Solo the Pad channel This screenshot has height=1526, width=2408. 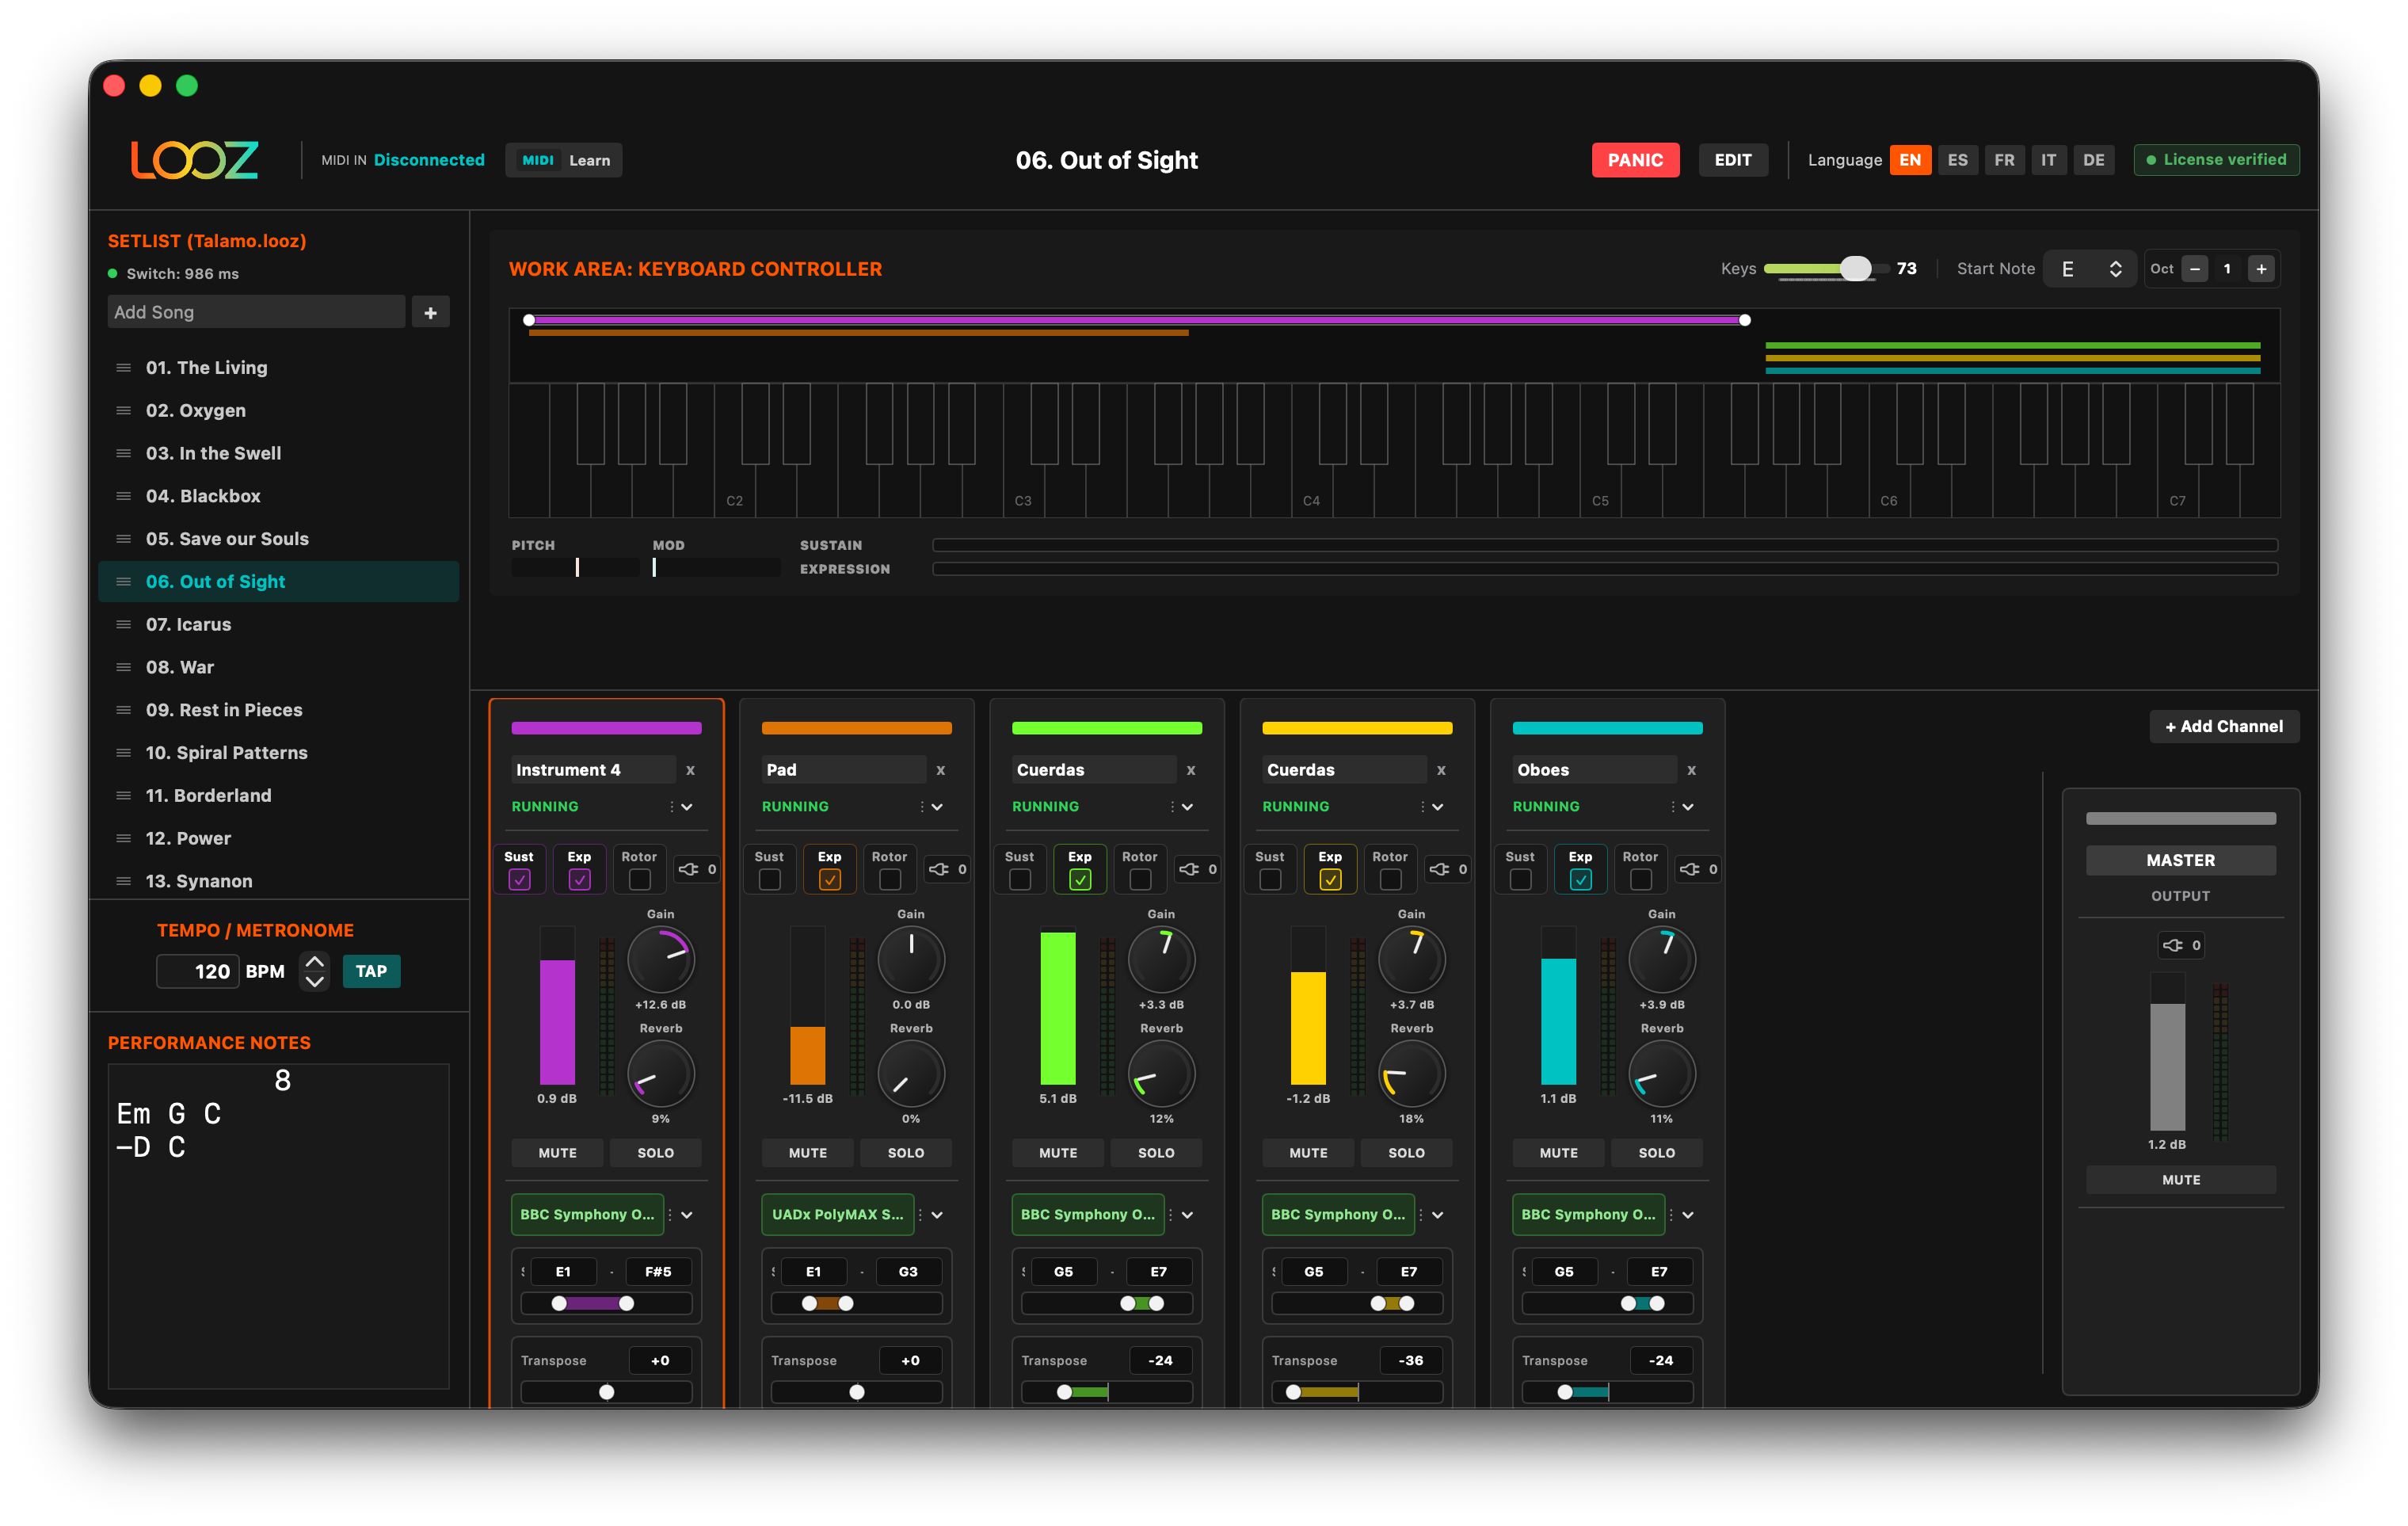click(x=906, y=1153)
